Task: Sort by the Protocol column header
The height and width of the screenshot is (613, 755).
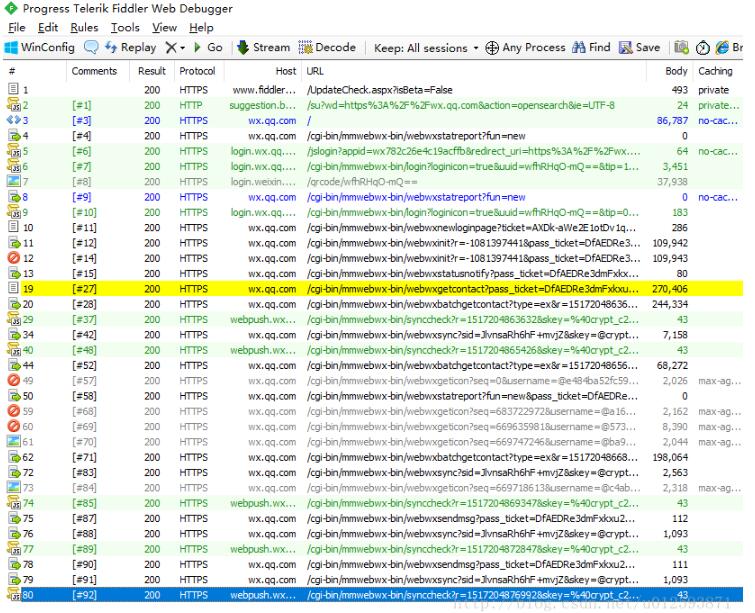Action: click(199, 71)
